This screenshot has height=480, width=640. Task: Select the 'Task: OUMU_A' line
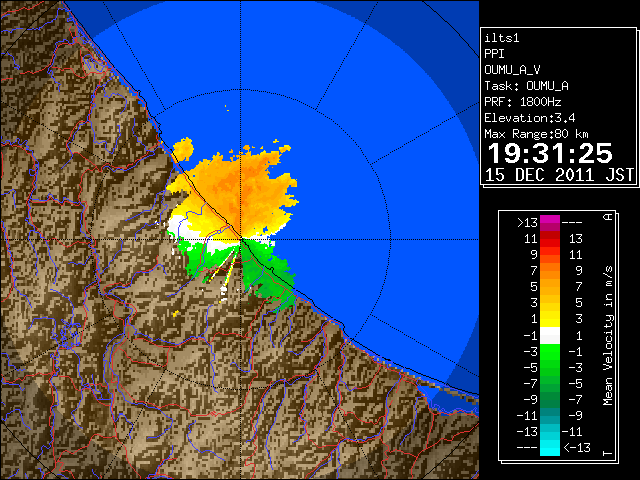pyautogui.click(x=527, y=86)
